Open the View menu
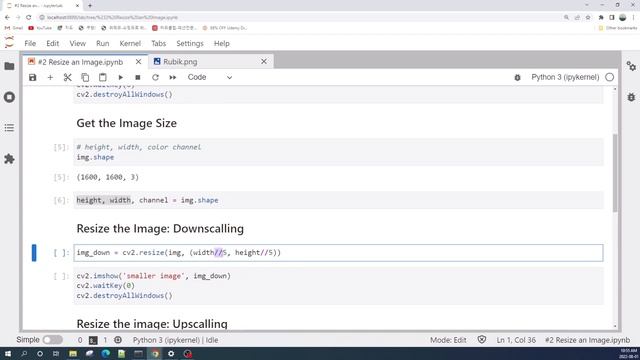The image size is (640, 360). (78, 43)
